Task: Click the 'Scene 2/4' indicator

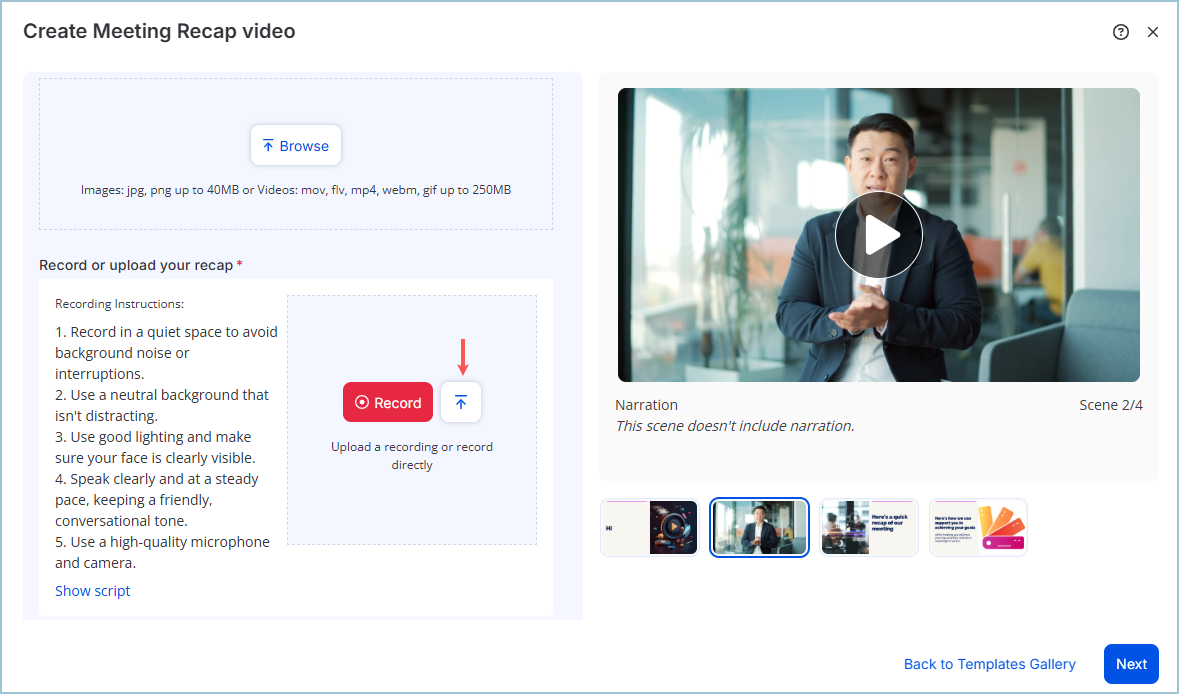Action: point(1110,405)
